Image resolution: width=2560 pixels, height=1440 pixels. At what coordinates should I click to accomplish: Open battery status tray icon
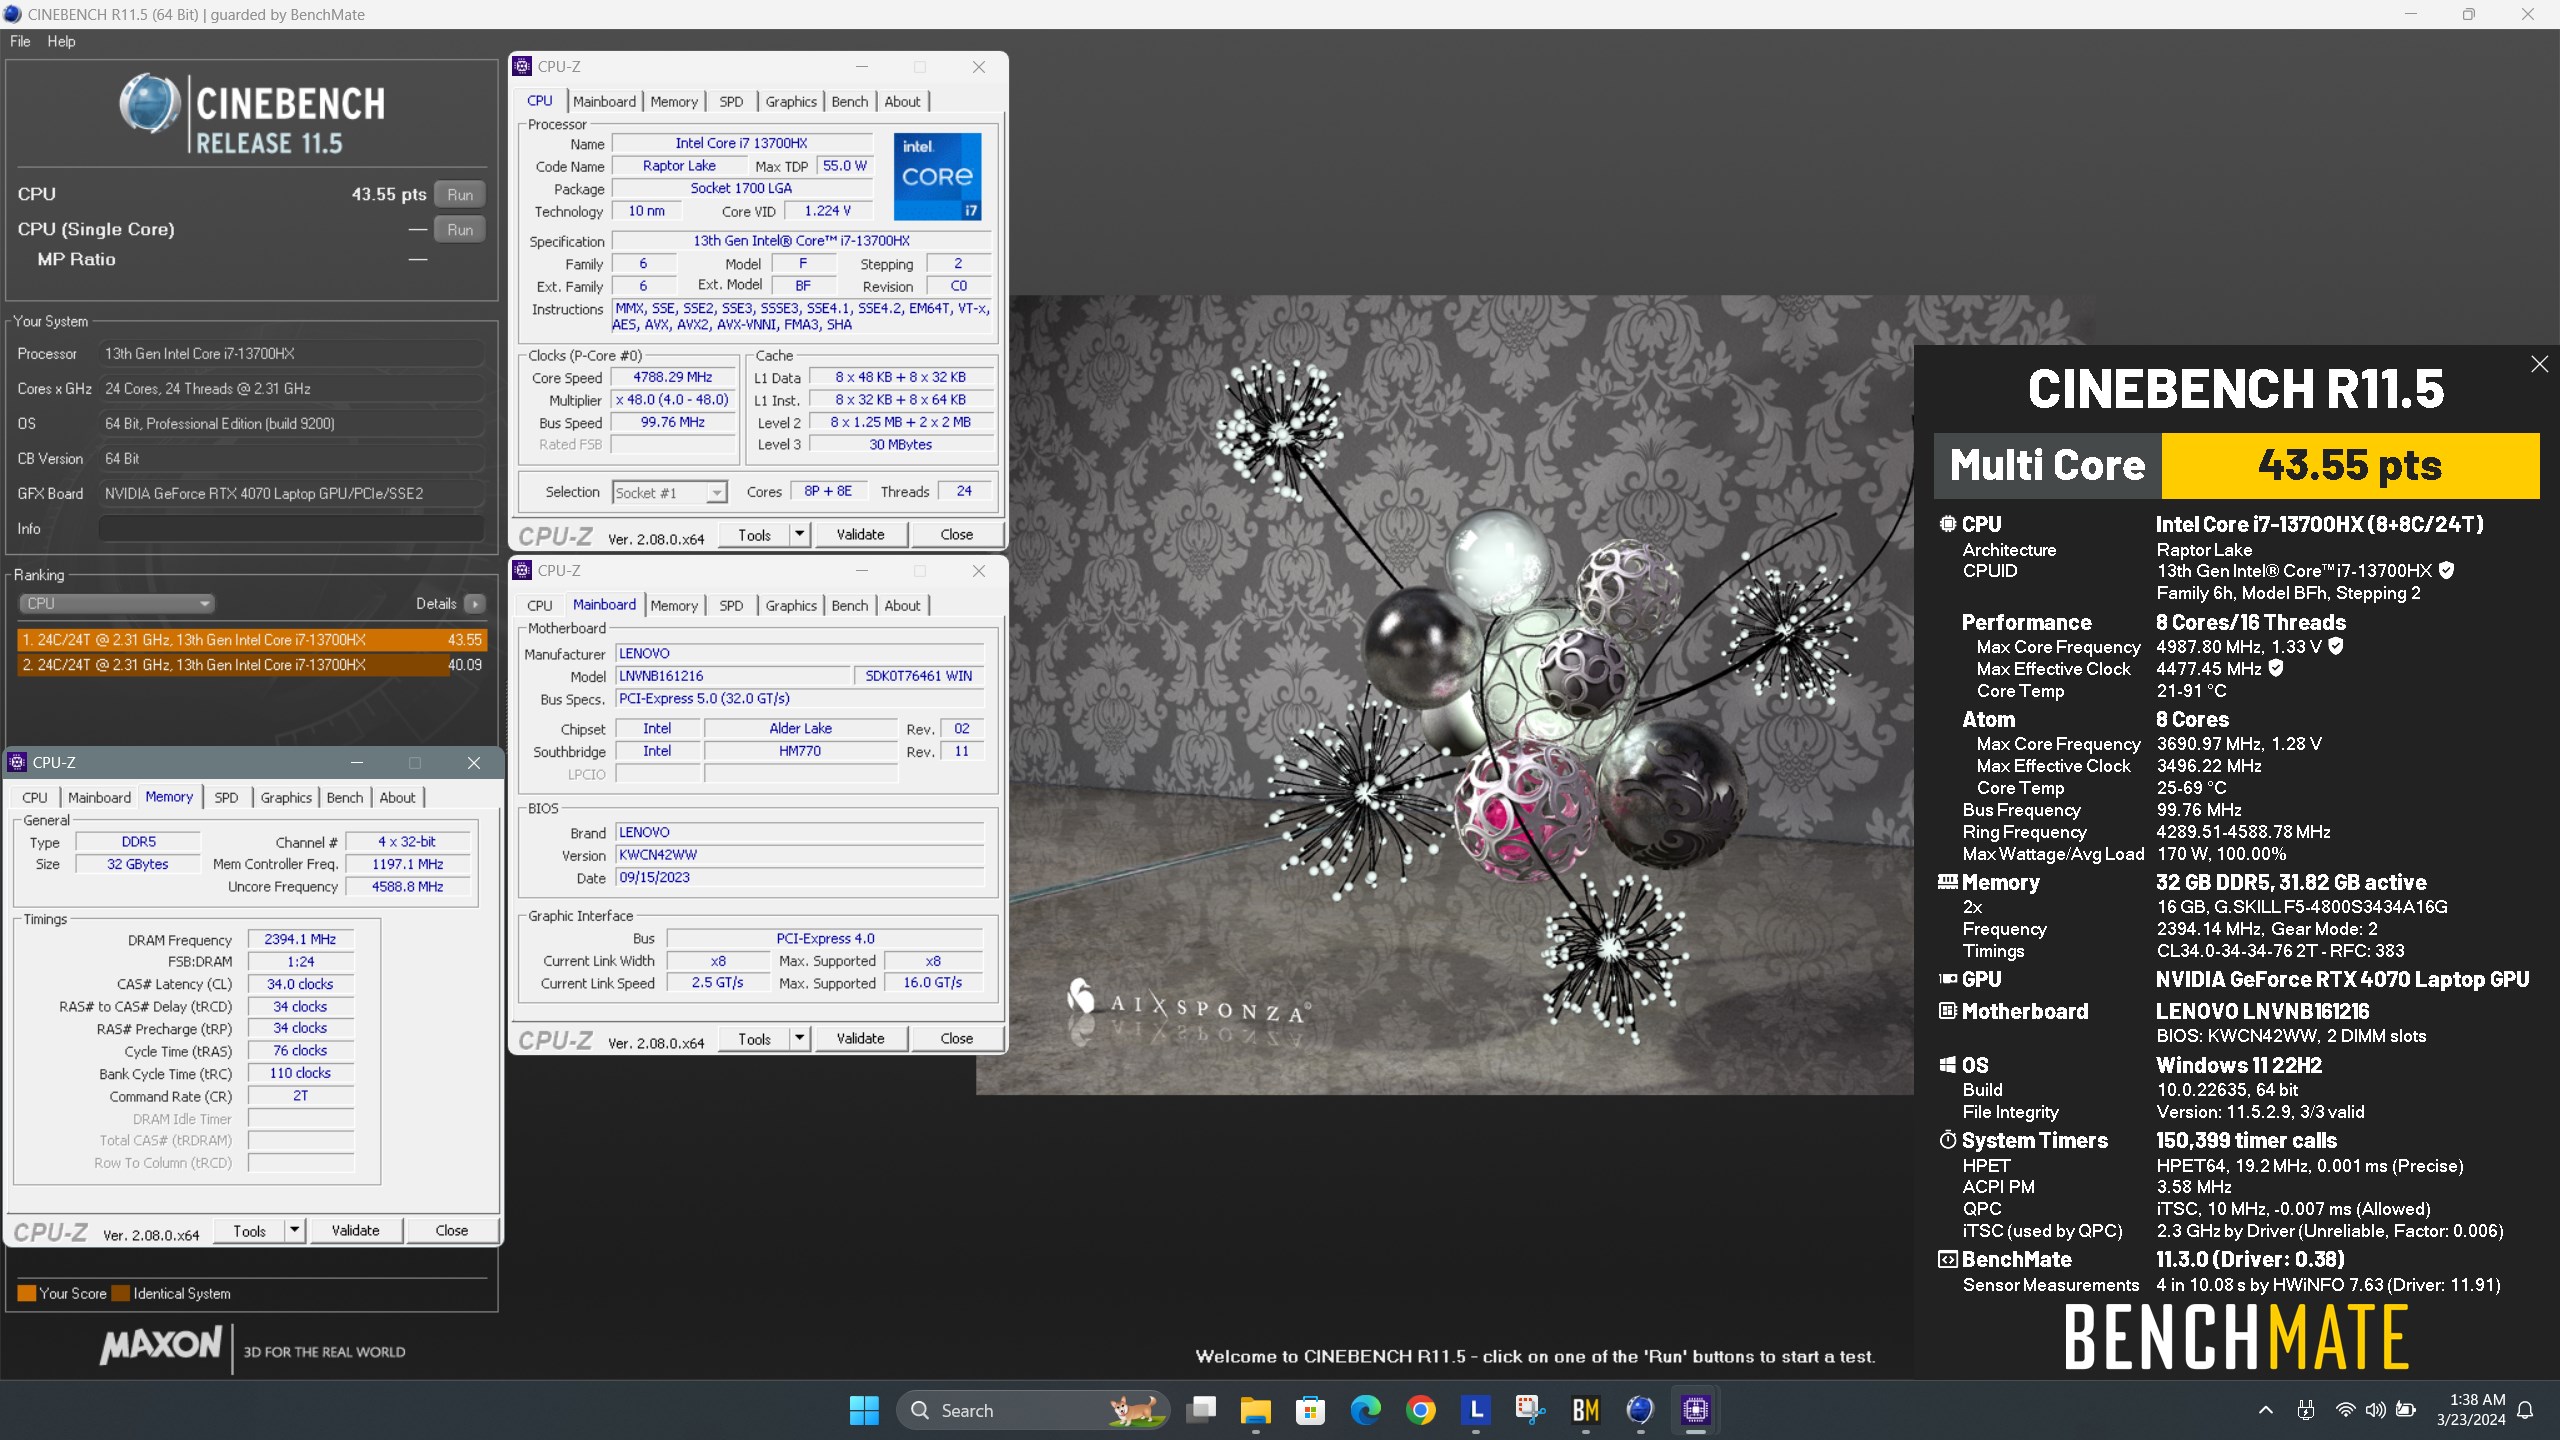coord(2406,1410)
